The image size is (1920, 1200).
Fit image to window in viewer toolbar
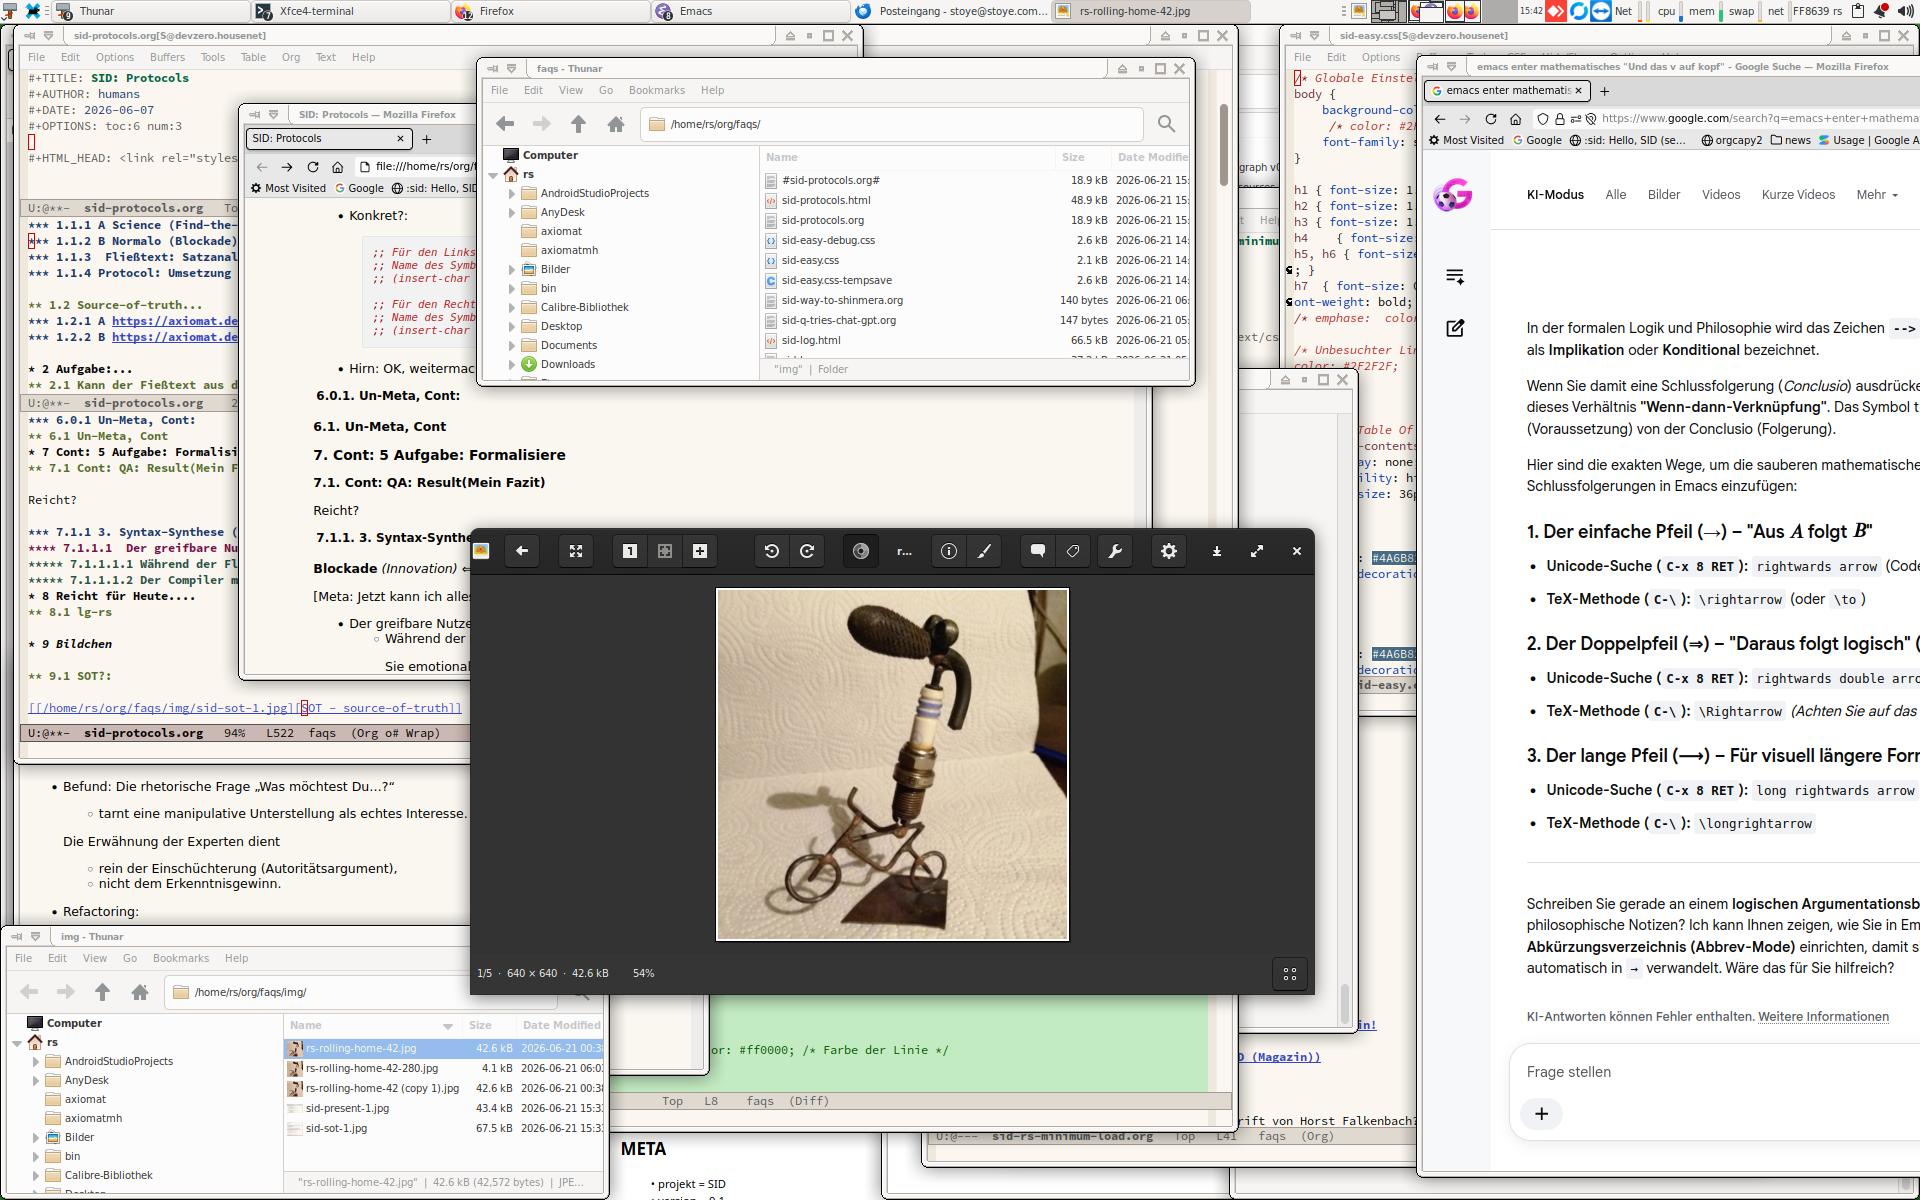coord(665,551)
